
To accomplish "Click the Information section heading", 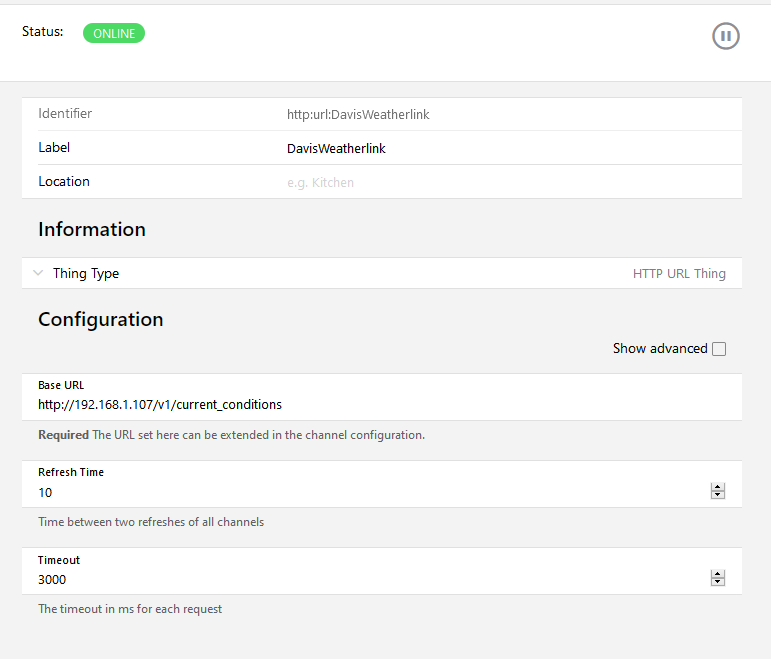I will click(92, 230).
